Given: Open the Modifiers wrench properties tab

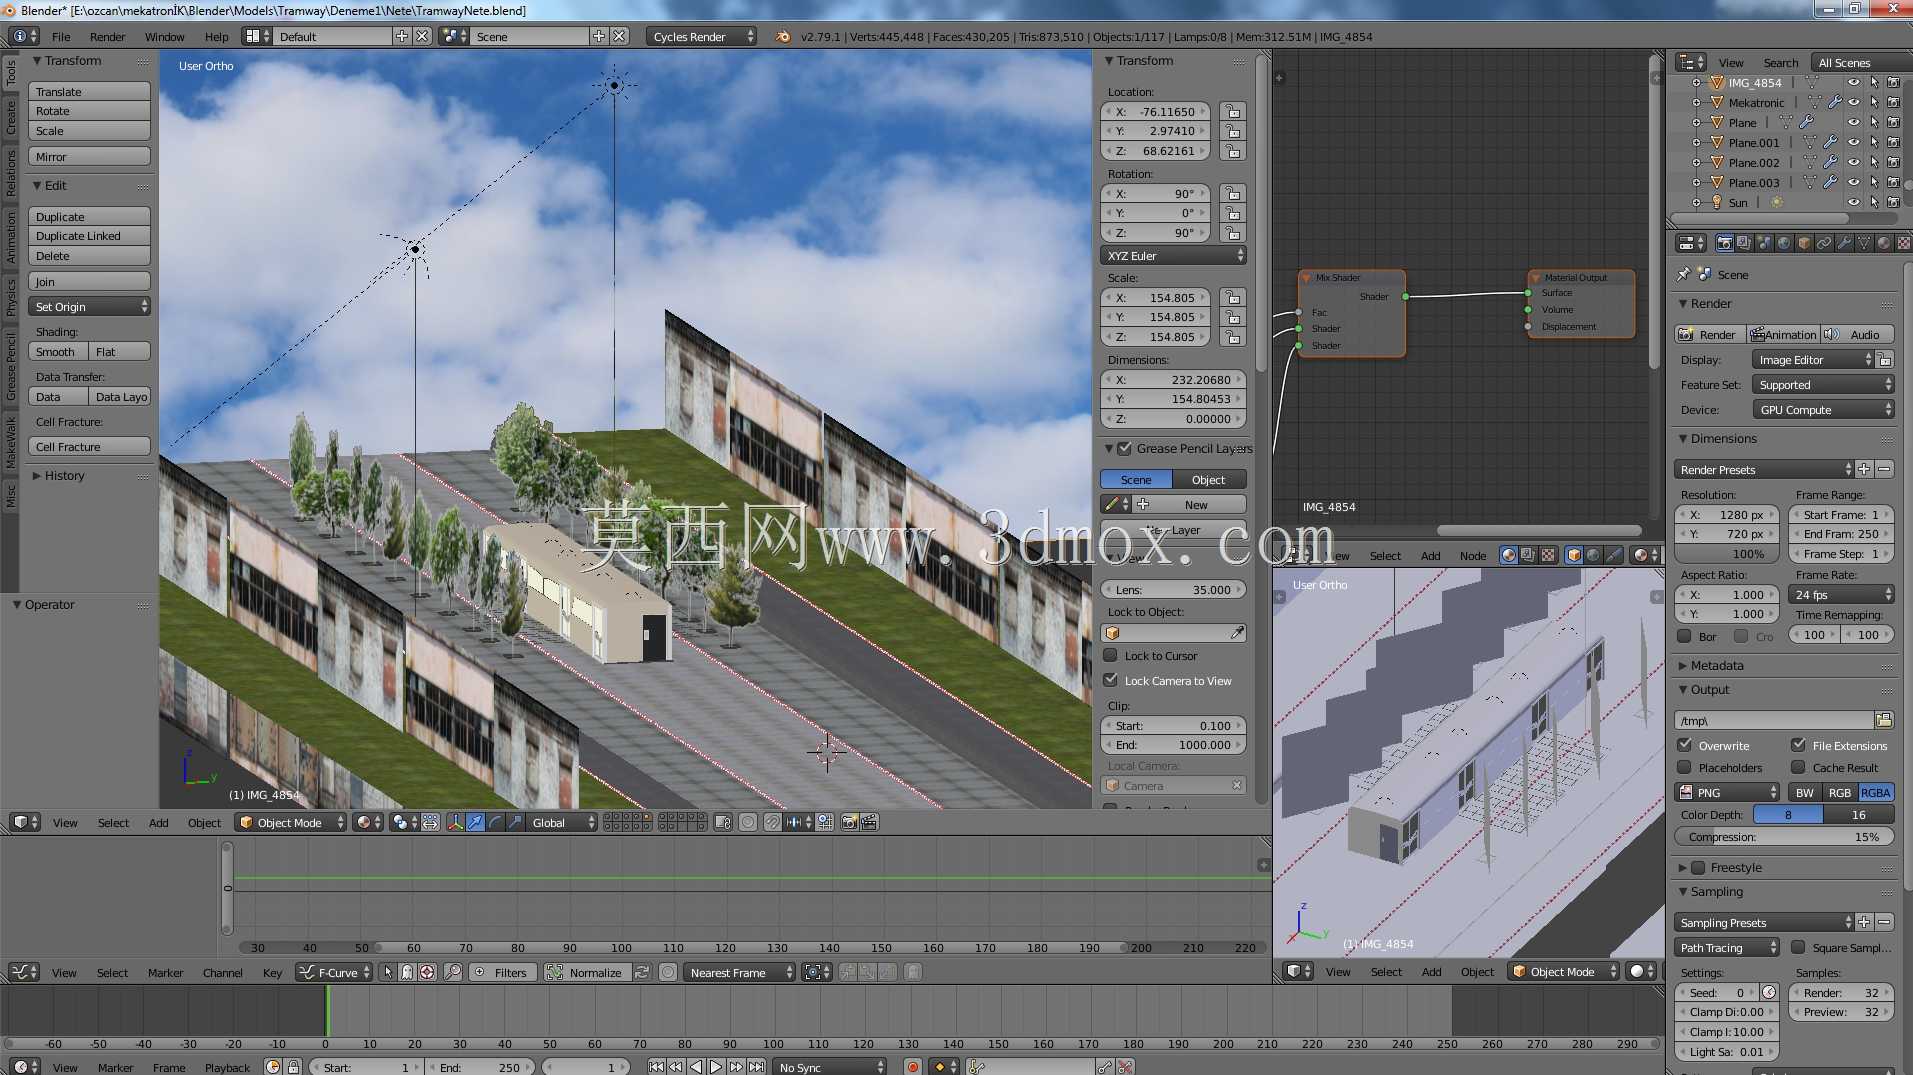Looking at the screenshot, I should [x=1844, y=243].
